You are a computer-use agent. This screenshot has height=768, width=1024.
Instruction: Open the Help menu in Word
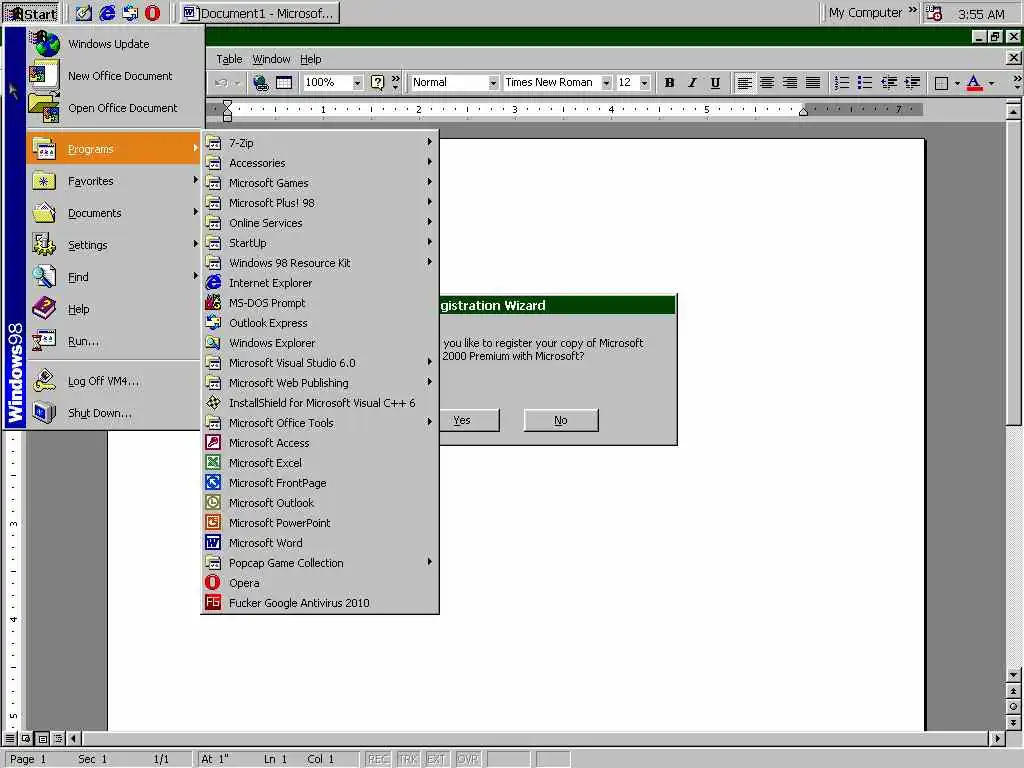(310, 59)
